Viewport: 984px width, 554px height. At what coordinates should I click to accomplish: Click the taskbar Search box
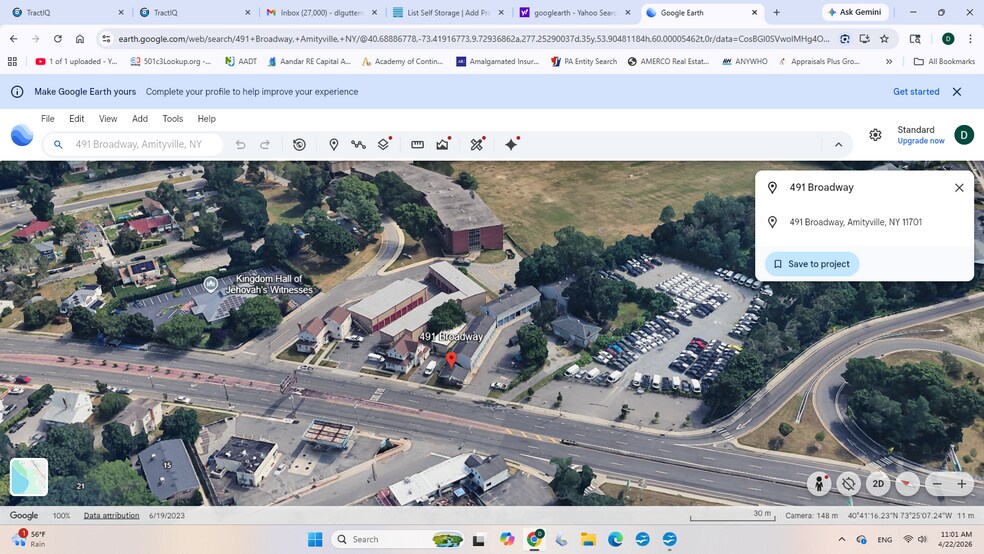click(395, 539)
